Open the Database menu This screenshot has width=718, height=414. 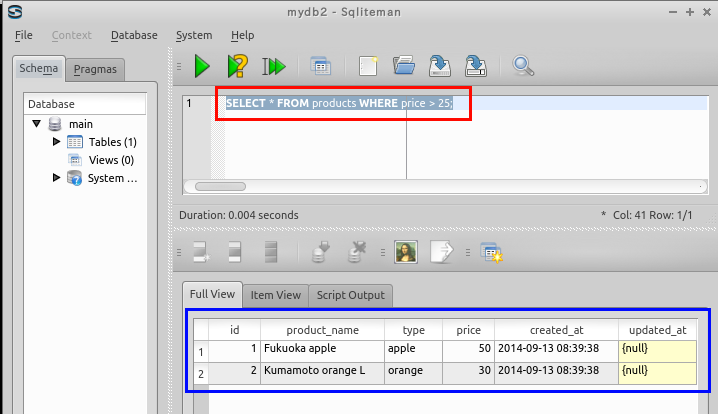pos(134,35)
